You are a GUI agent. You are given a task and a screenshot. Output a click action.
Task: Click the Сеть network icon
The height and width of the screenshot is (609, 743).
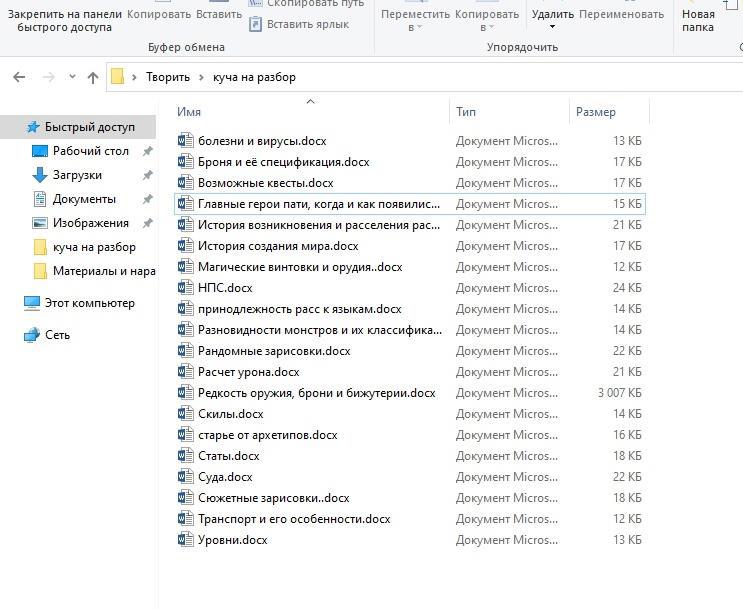[32, 335]
